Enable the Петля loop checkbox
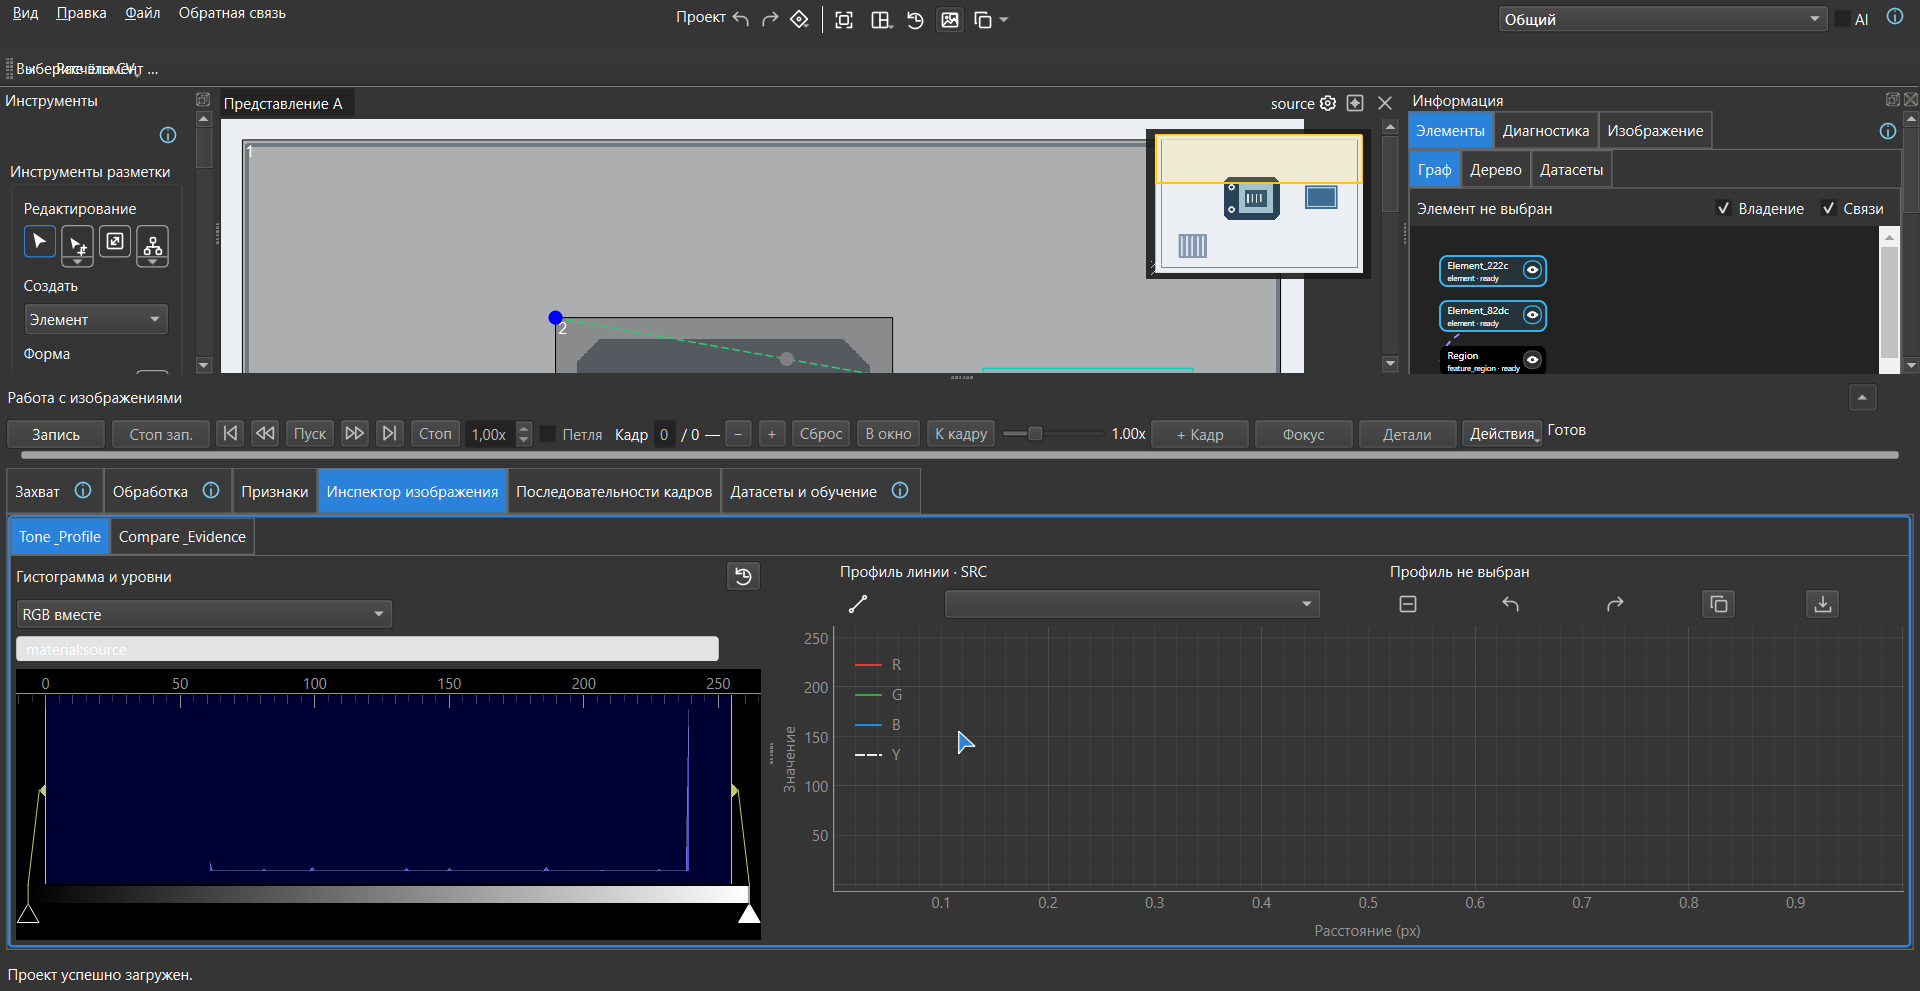Viewport: 1920px width, 991px height. pyautogui.click(x=548, y=434)
